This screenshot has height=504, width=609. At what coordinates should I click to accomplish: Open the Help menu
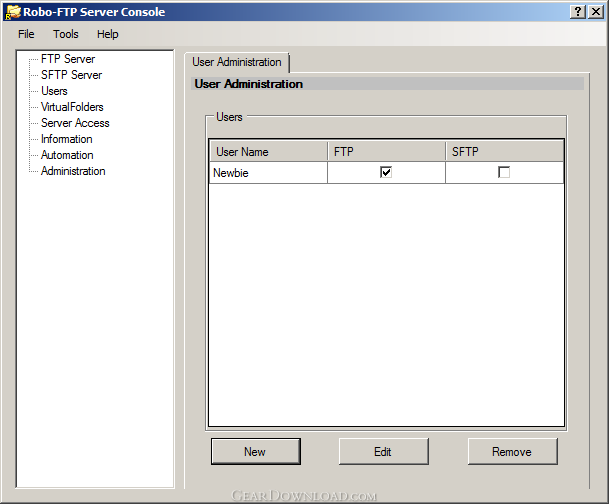click(x=108, y=34)
